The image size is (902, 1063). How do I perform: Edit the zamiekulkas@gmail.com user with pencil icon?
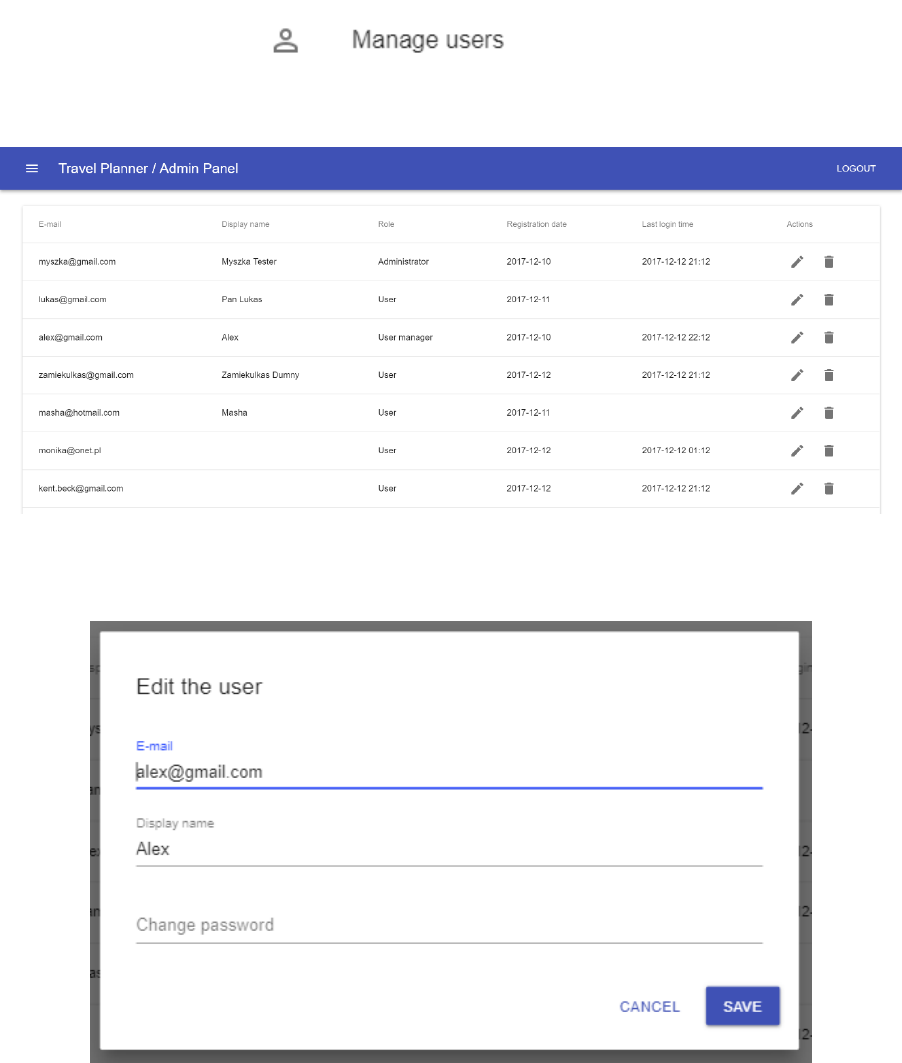(x=797, y=375)
